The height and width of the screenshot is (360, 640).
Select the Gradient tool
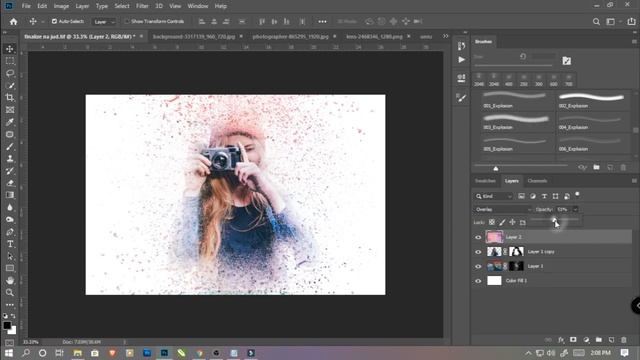pos(10,195)
